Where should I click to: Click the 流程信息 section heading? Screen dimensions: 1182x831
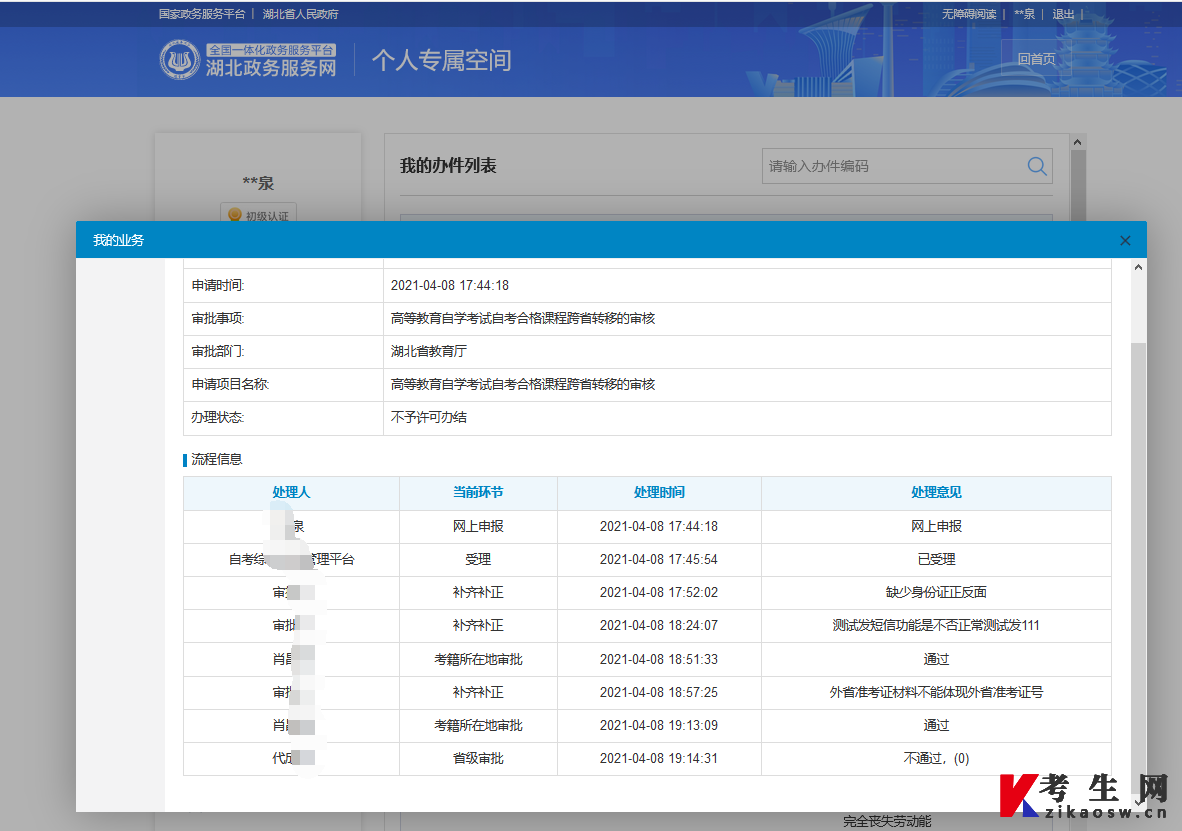coord(216,459)
